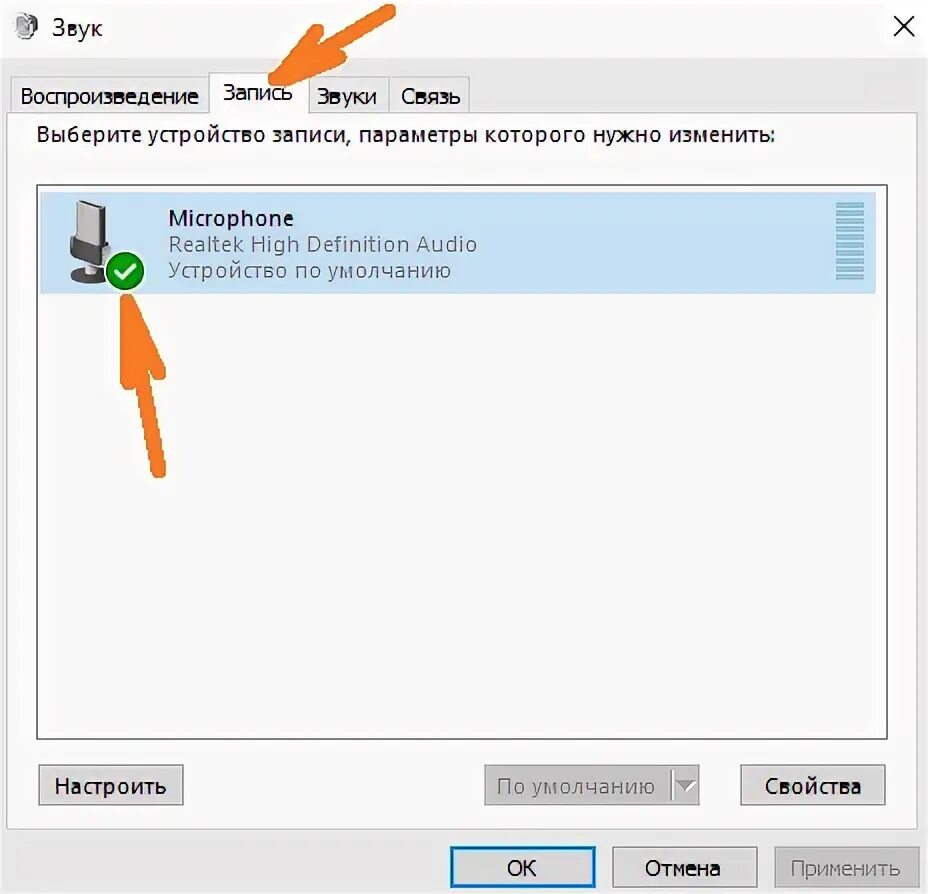The width and height of the screenshot is (928, 894).
Task: Click the Отмена button
Action: (684, 867)
